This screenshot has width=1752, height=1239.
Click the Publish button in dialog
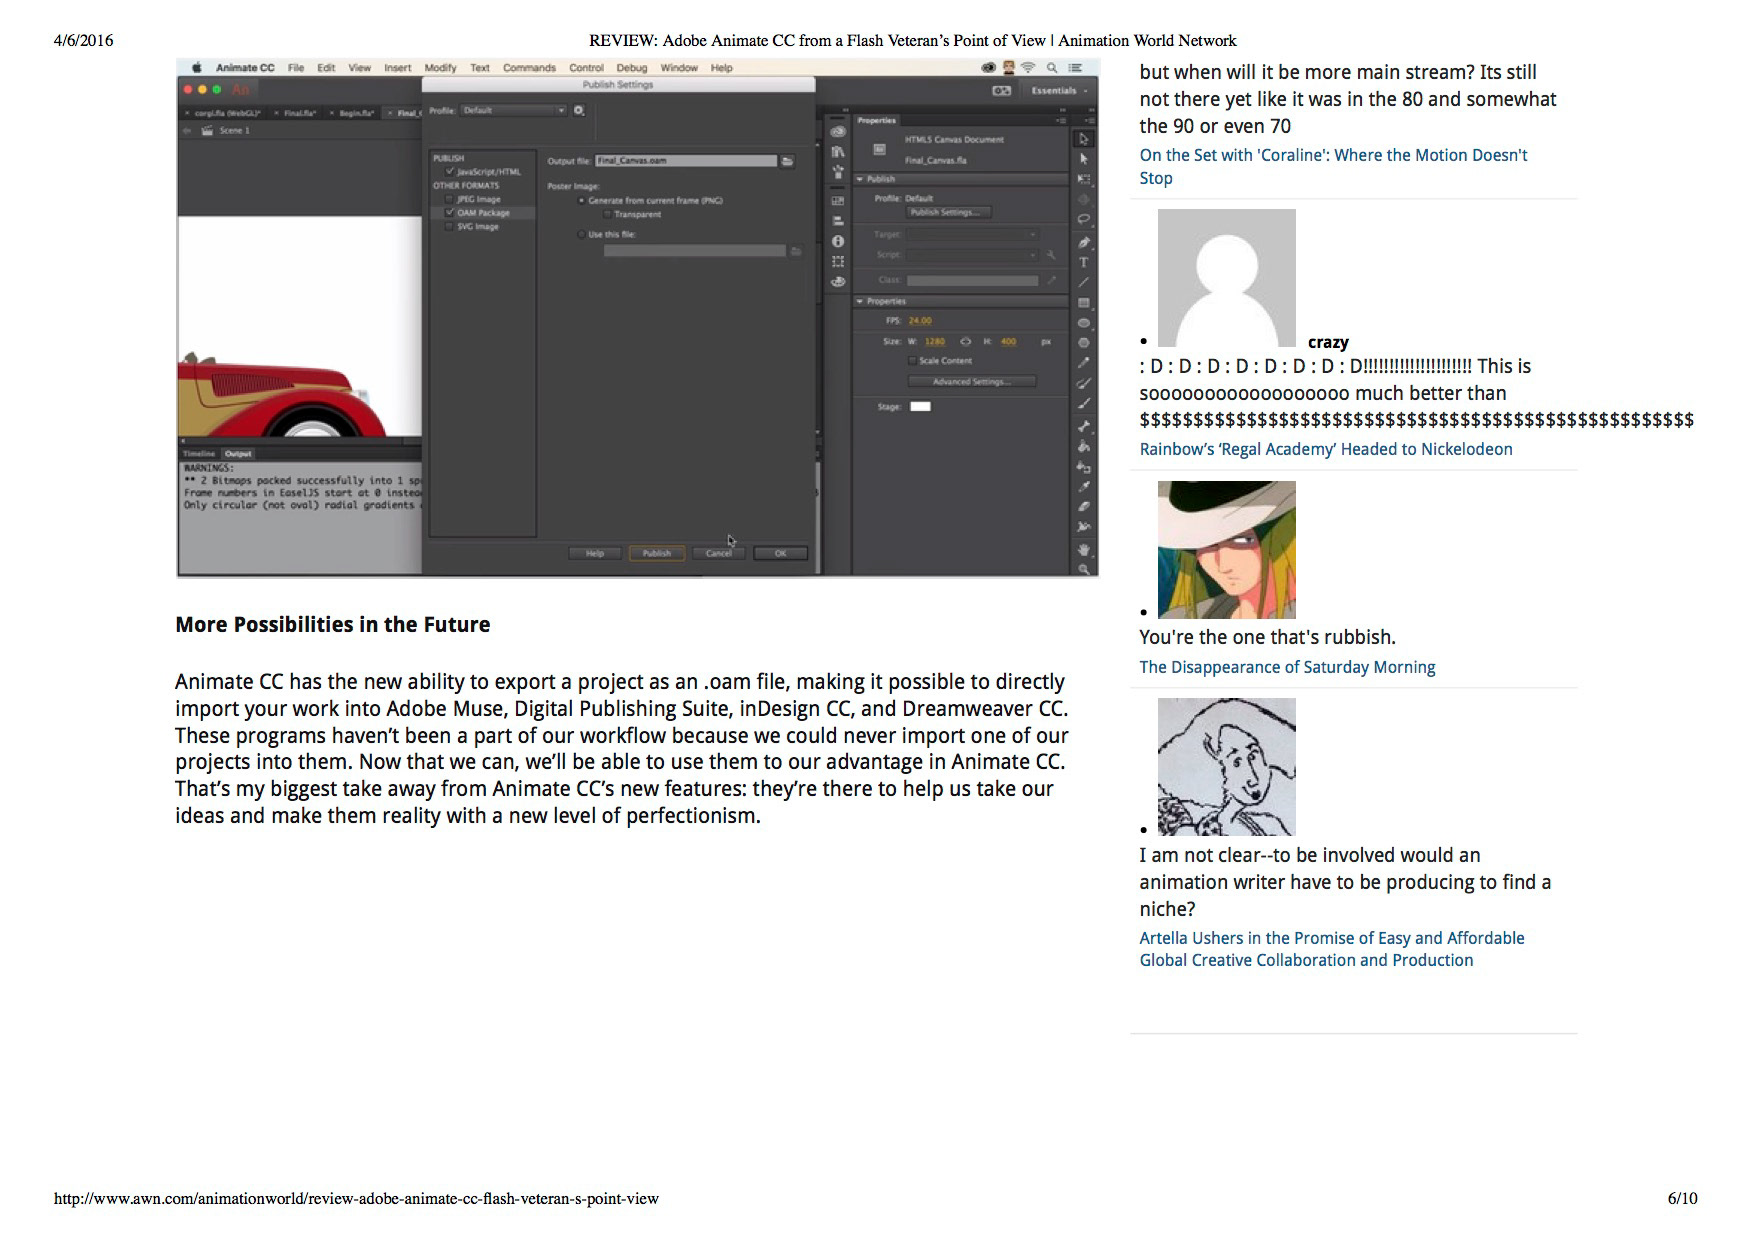click(656, 553)
